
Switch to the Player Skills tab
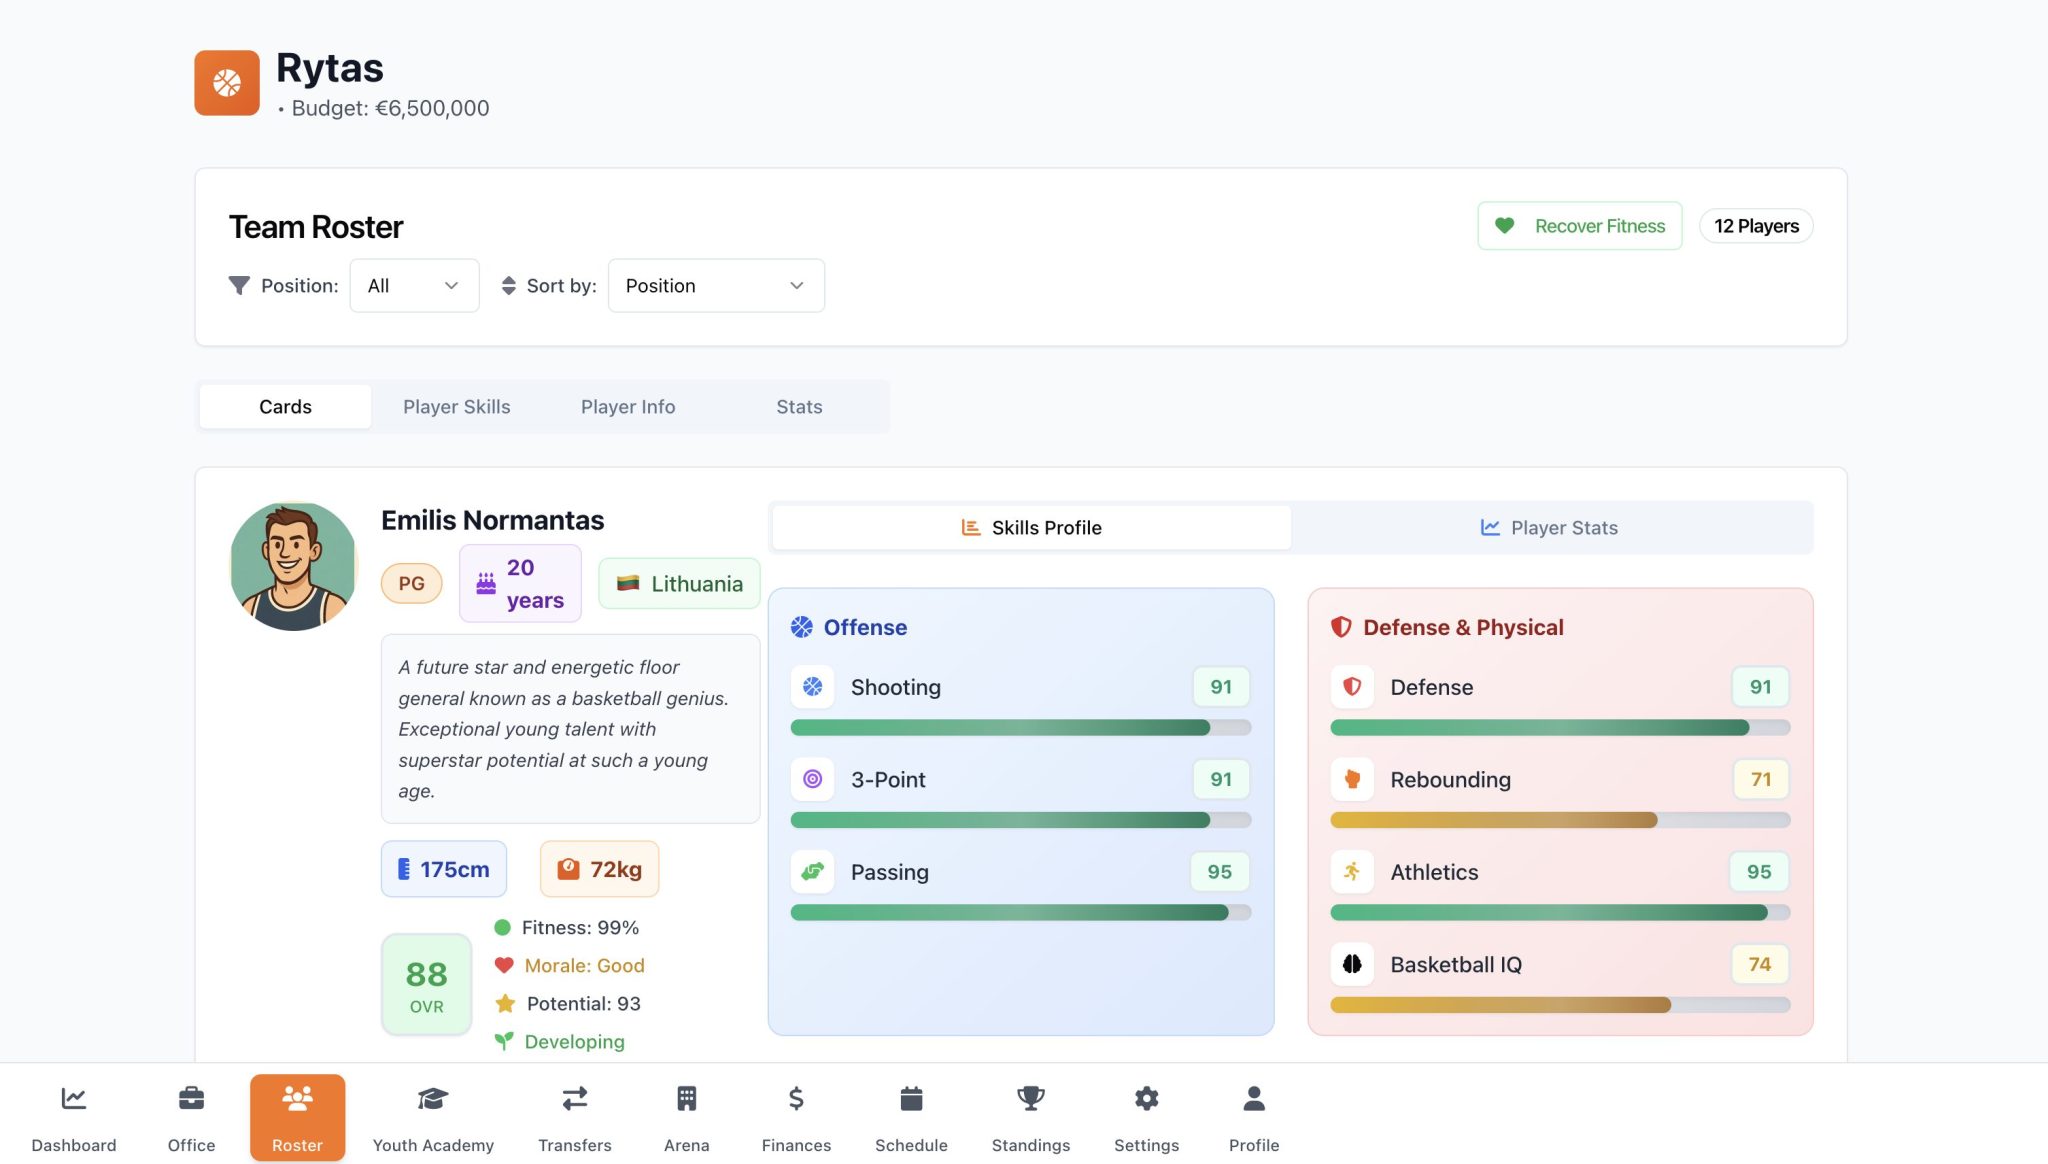click(456, 407)
